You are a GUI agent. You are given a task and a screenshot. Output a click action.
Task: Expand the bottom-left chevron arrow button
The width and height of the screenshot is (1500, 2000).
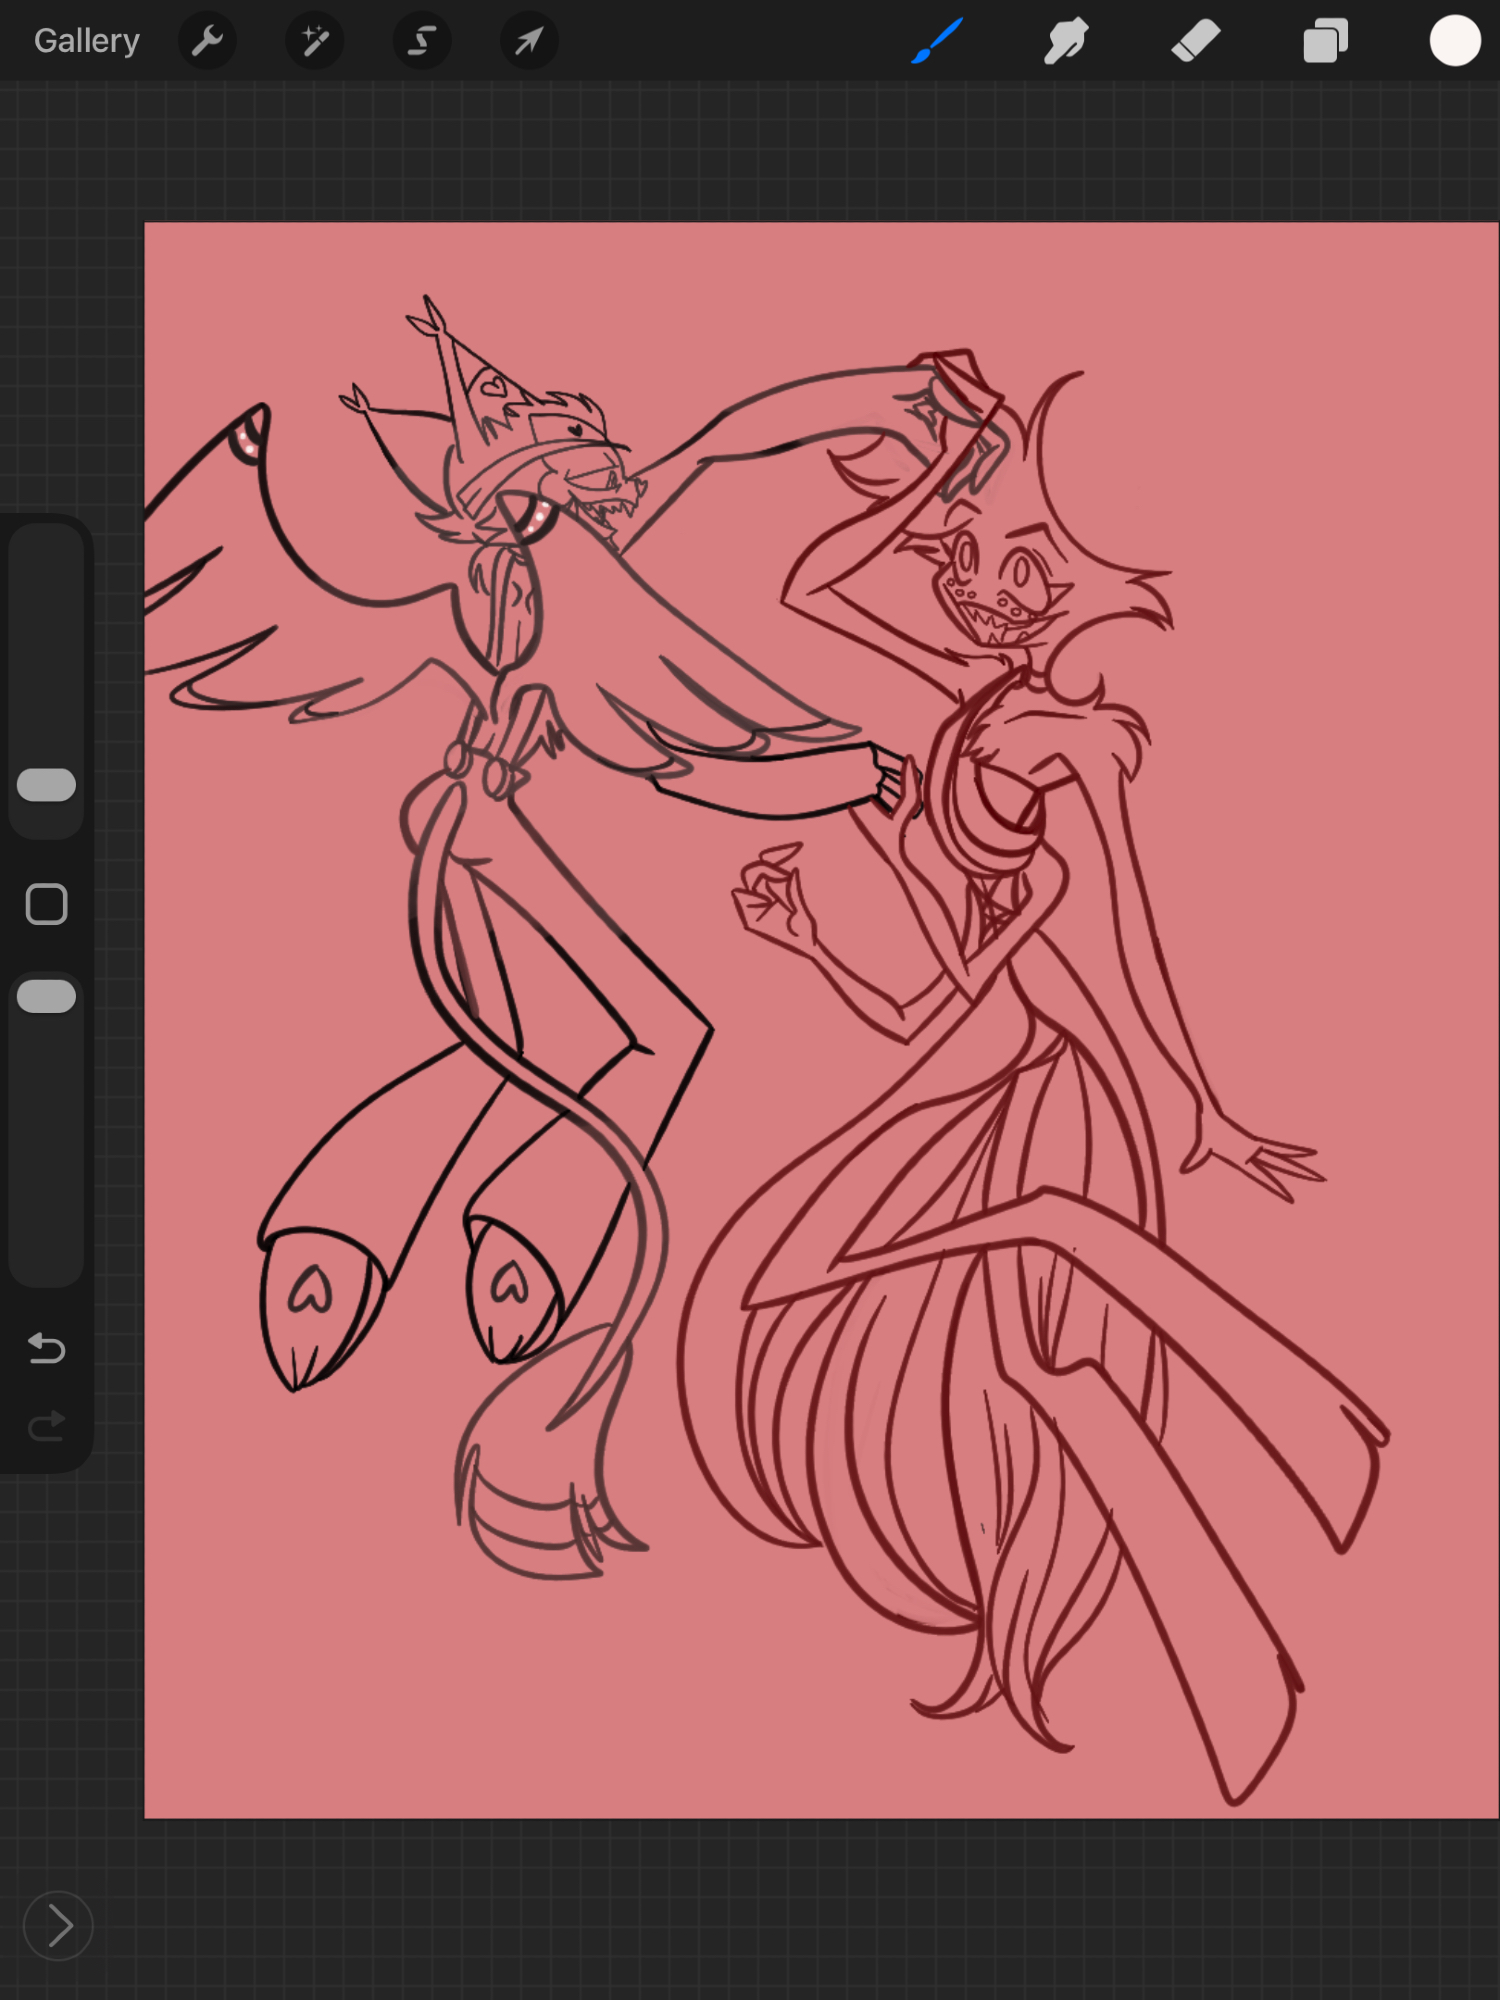58,1926
